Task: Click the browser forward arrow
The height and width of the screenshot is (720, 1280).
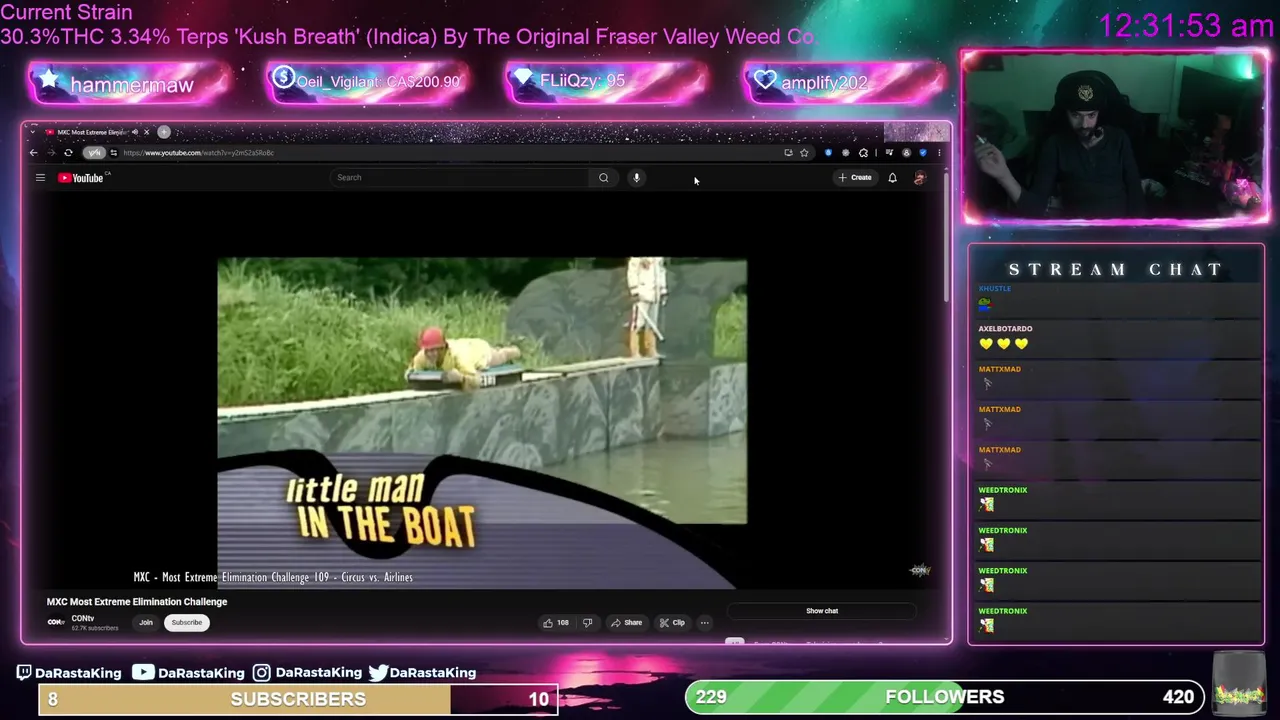Action: pyautogui.click(x=50, y=153)
